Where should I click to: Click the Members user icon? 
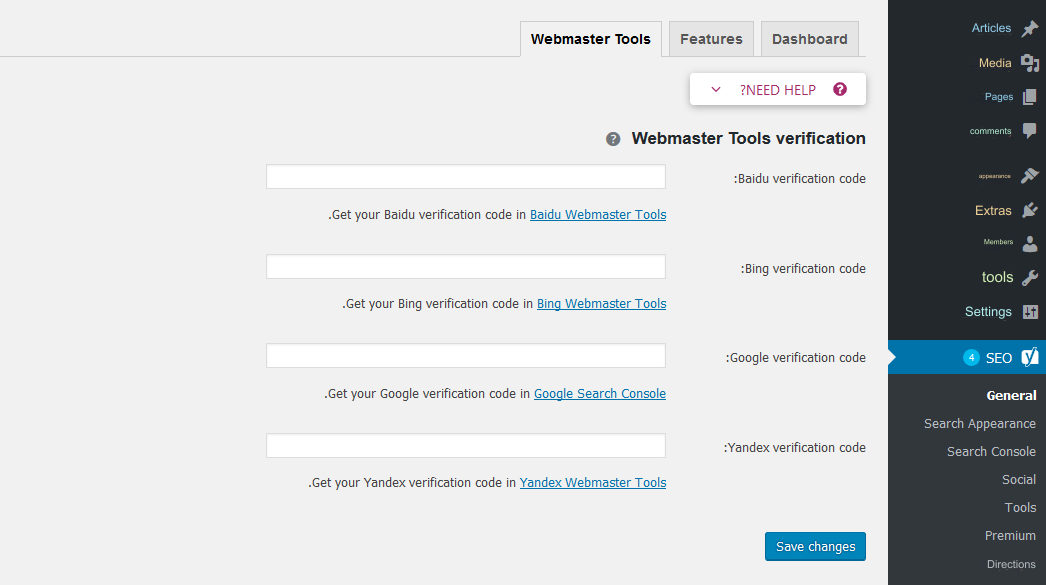click(x=1030, y=243)
